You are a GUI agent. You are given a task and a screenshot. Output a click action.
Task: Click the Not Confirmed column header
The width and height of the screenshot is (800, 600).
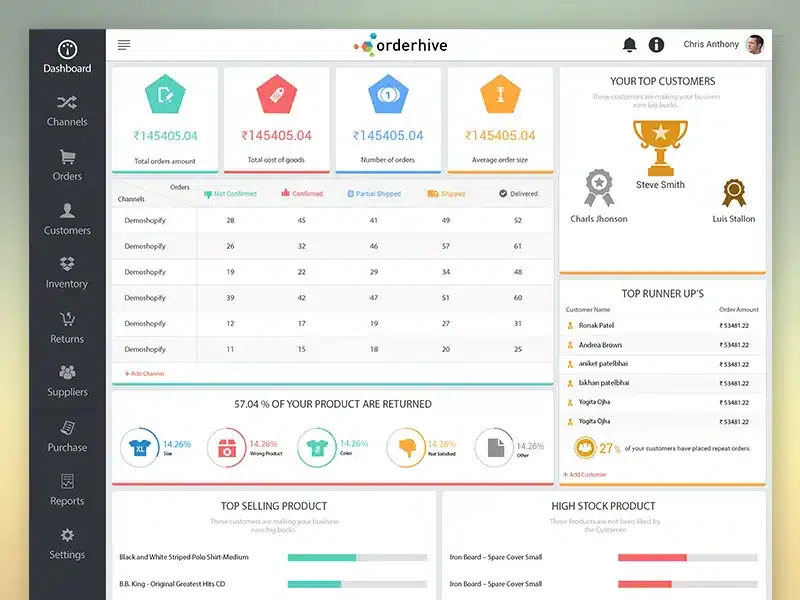coord(231,194)
